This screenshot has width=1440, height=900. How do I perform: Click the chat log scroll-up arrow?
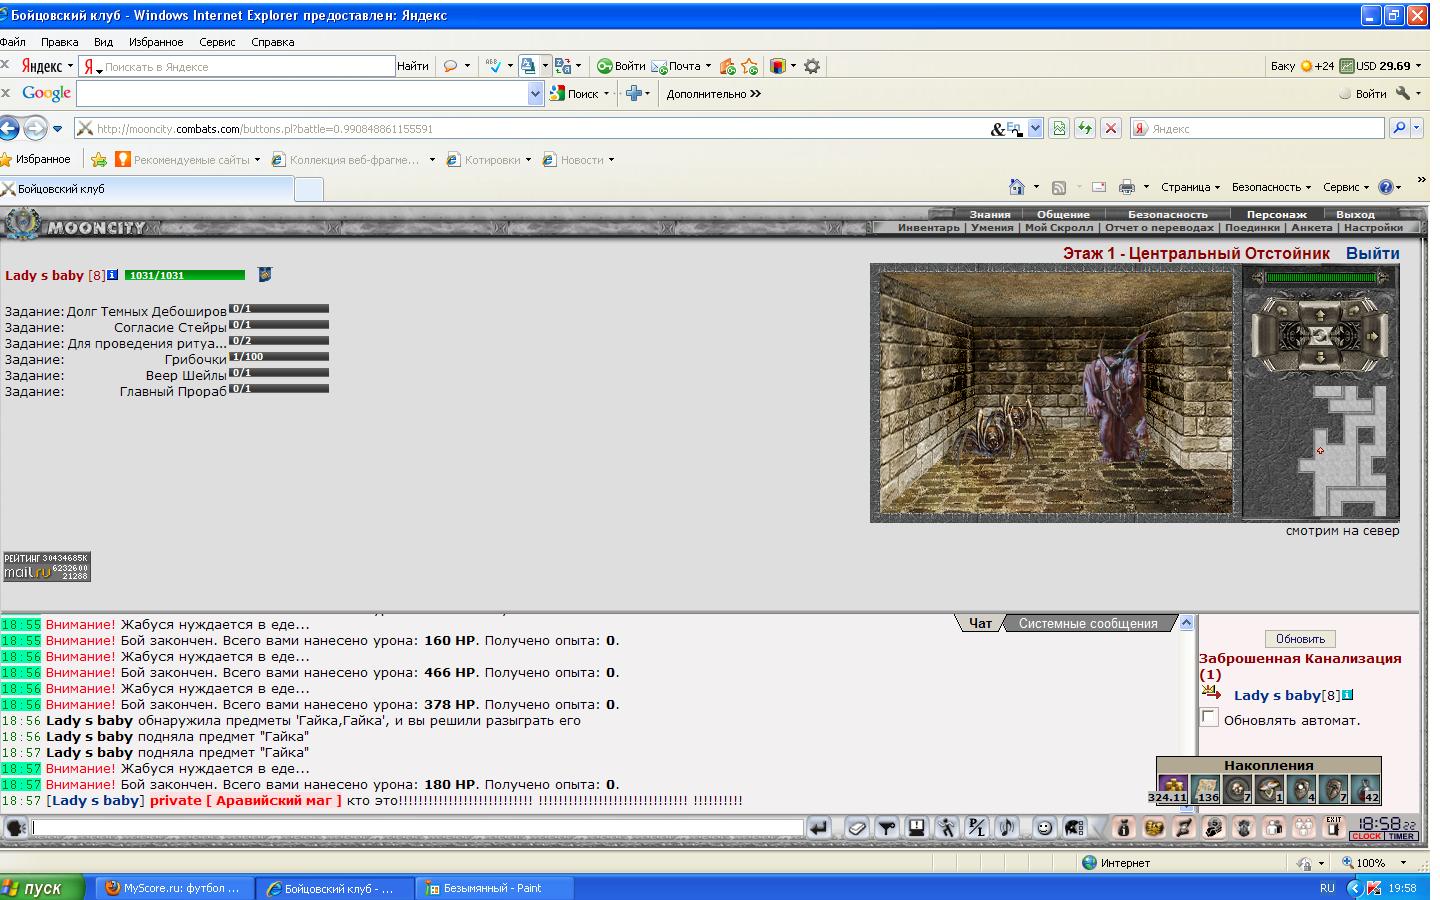click(1187, 623)
